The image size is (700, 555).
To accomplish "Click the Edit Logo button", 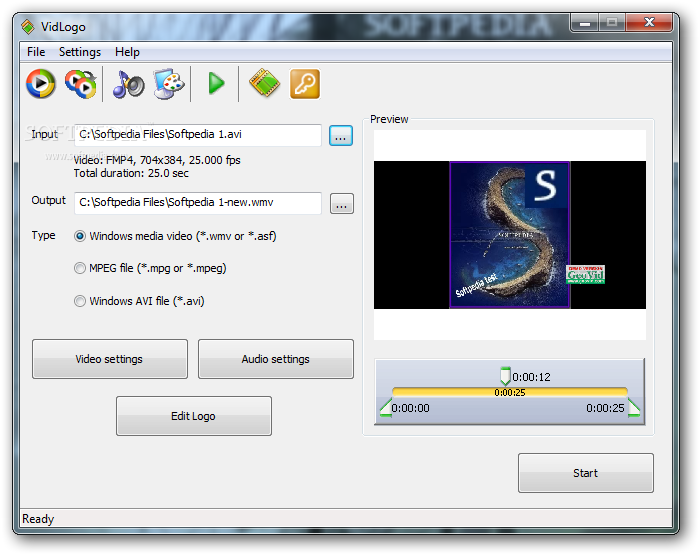I will [x=194, y=416].
